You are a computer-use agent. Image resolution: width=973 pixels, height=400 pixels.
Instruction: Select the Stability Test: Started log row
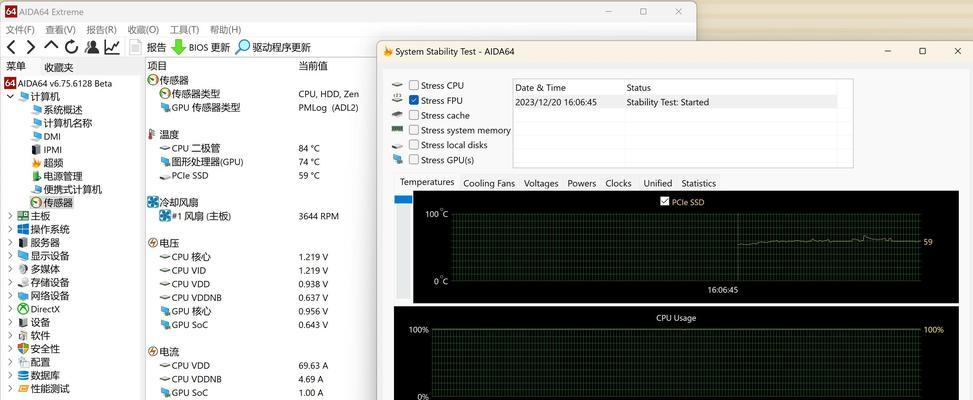(675, 102)
